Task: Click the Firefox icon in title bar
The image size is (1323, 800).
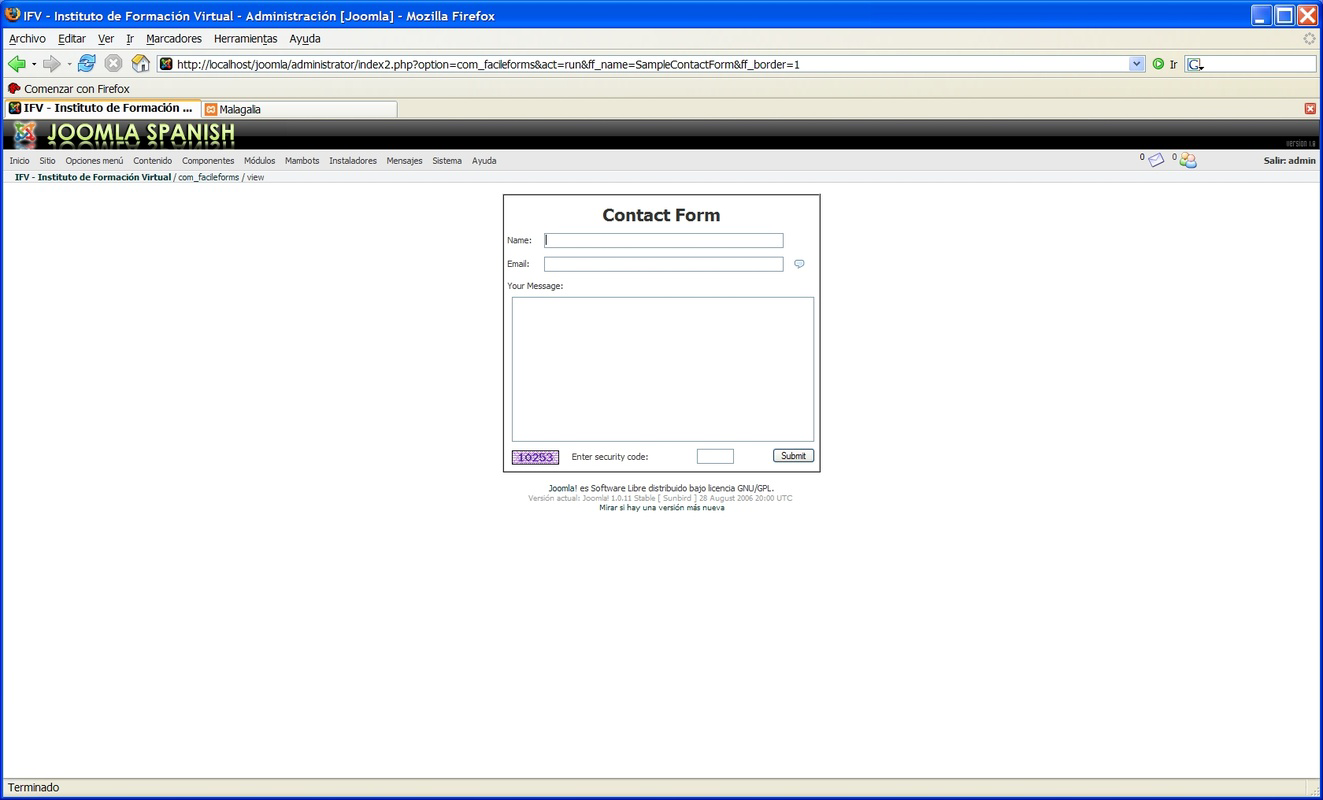Action: pos(13,15)
